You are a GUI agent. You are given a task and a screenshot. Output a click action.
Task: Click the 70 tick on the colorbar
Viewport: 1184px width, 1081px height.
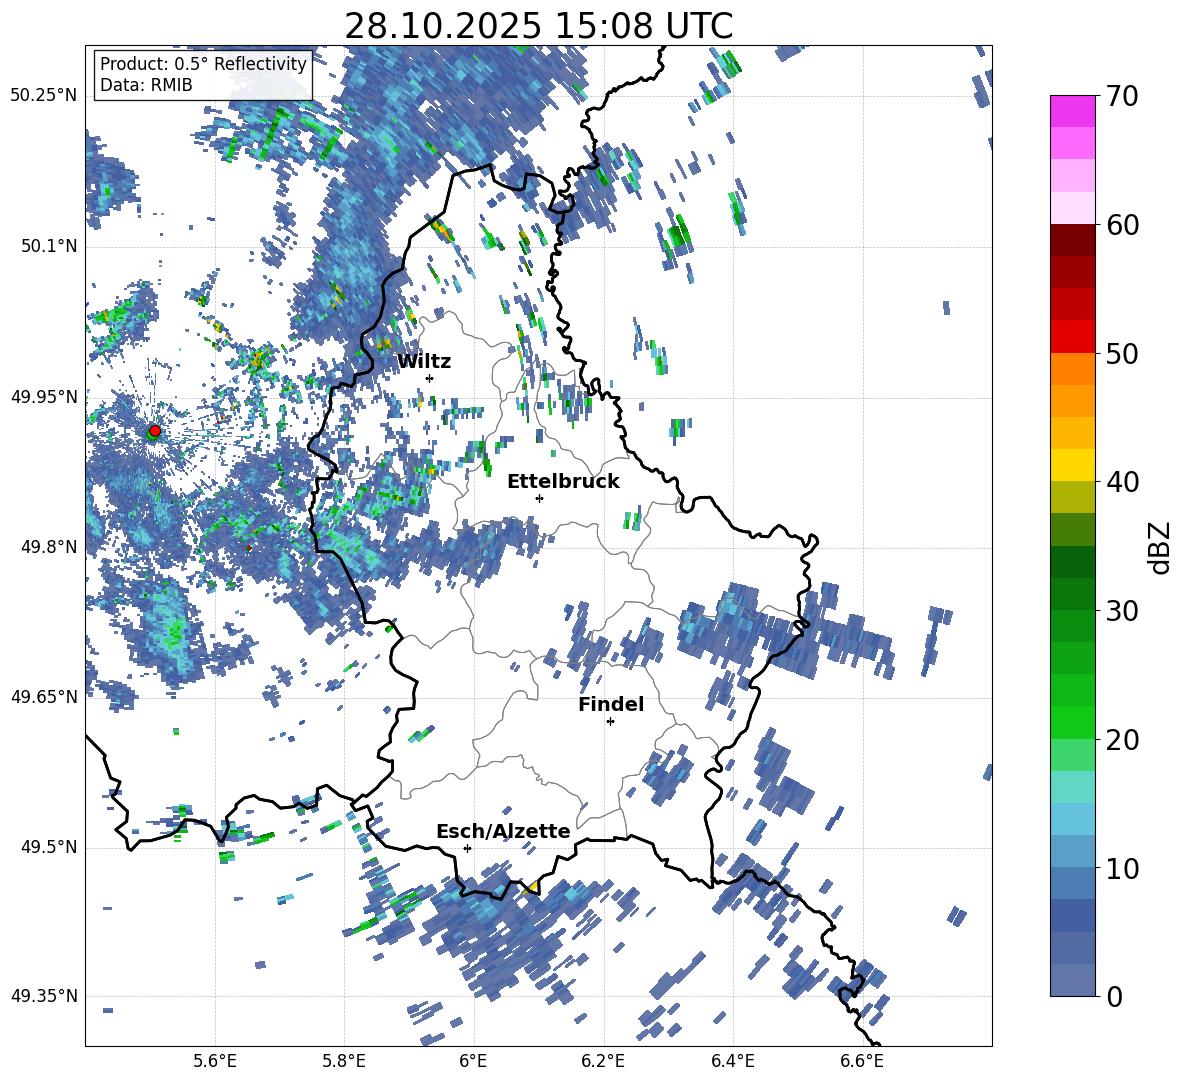tap(1122, 96)
